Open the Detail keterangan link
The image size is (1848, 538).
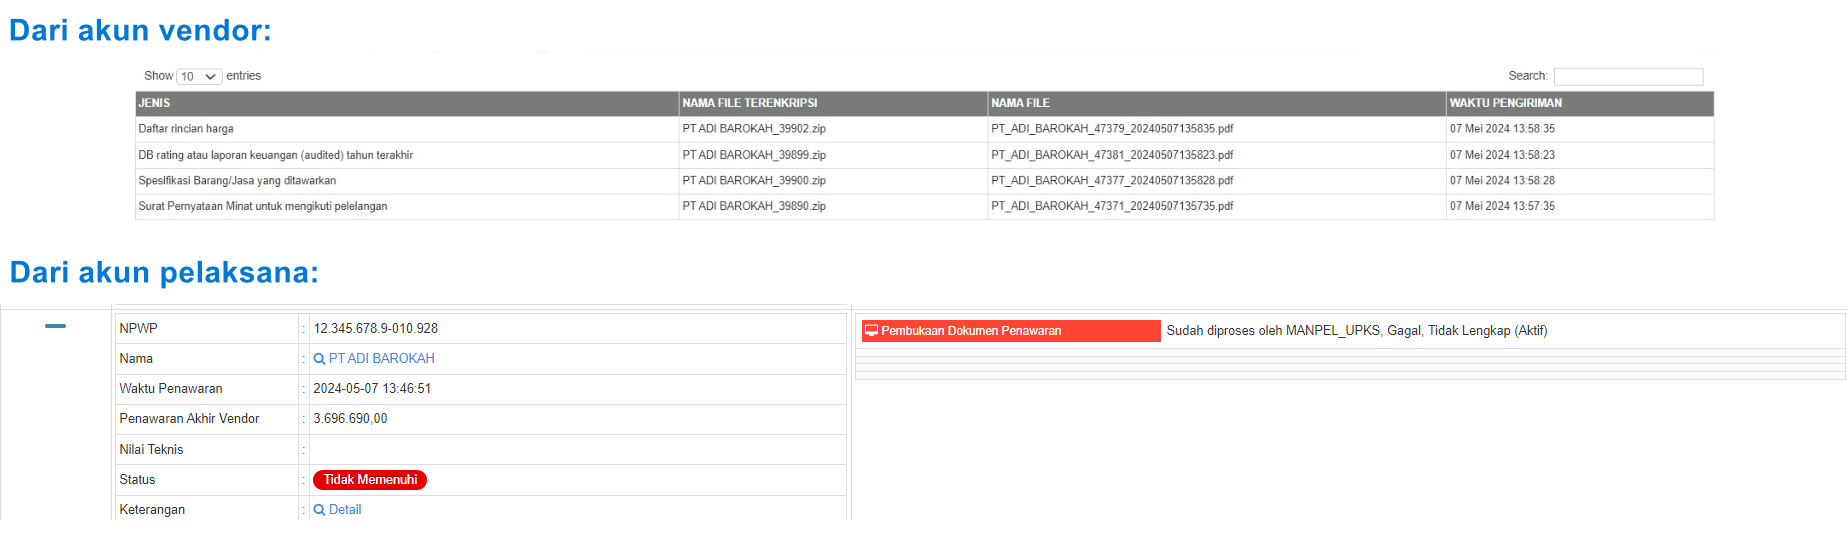(345, 510)
